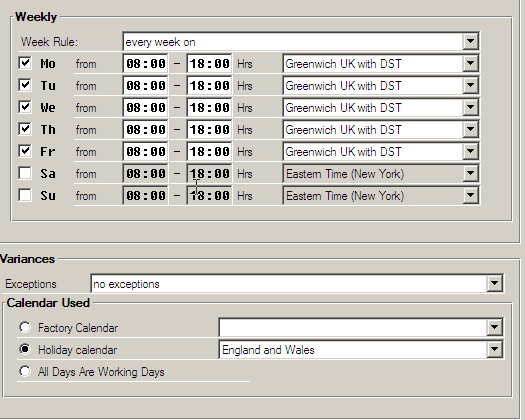Enable the Saturday (Sa) checkbox
525x420 pixels.
click(25, 173)
